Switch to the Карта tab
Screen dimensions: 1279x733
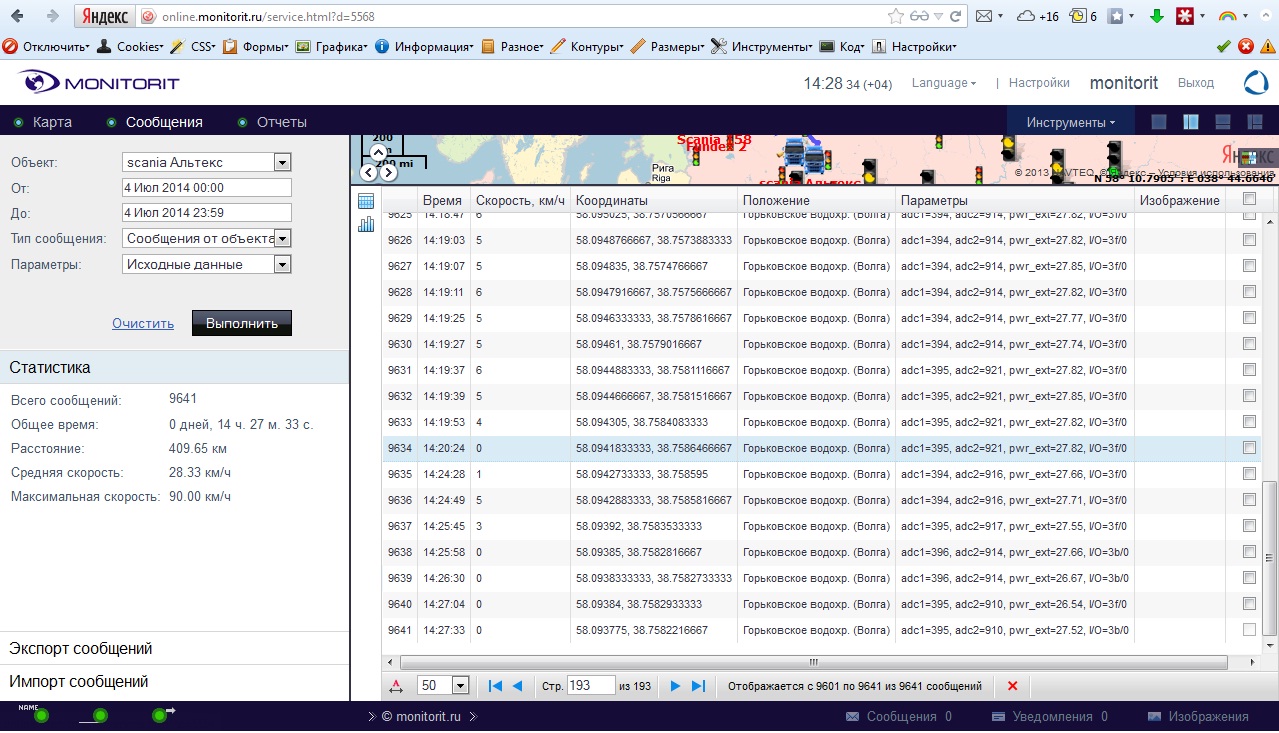click(52, 122)
